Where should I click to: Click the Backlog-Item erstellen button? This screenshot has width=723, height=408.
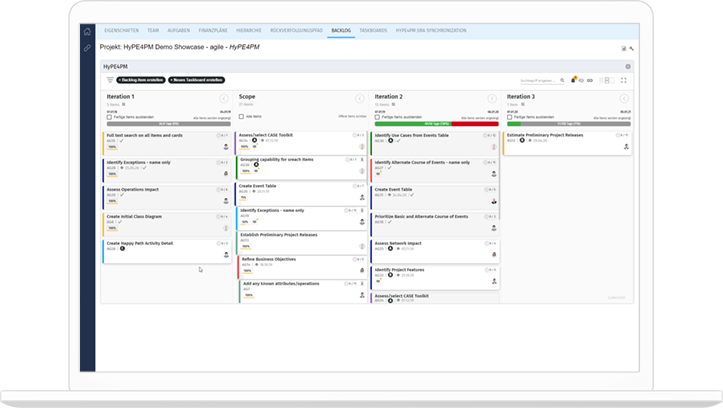[x=140, y=79]
